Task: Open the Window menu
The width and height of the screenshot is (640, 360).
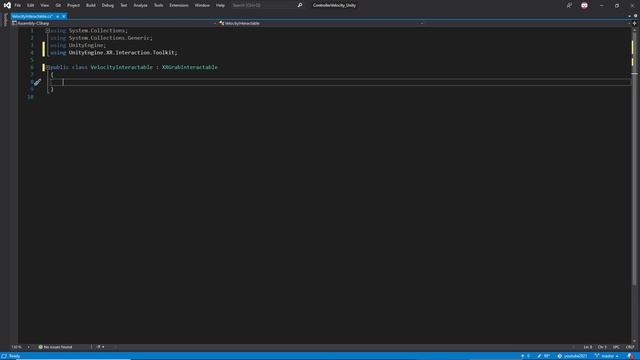Action: coord(202,5)
